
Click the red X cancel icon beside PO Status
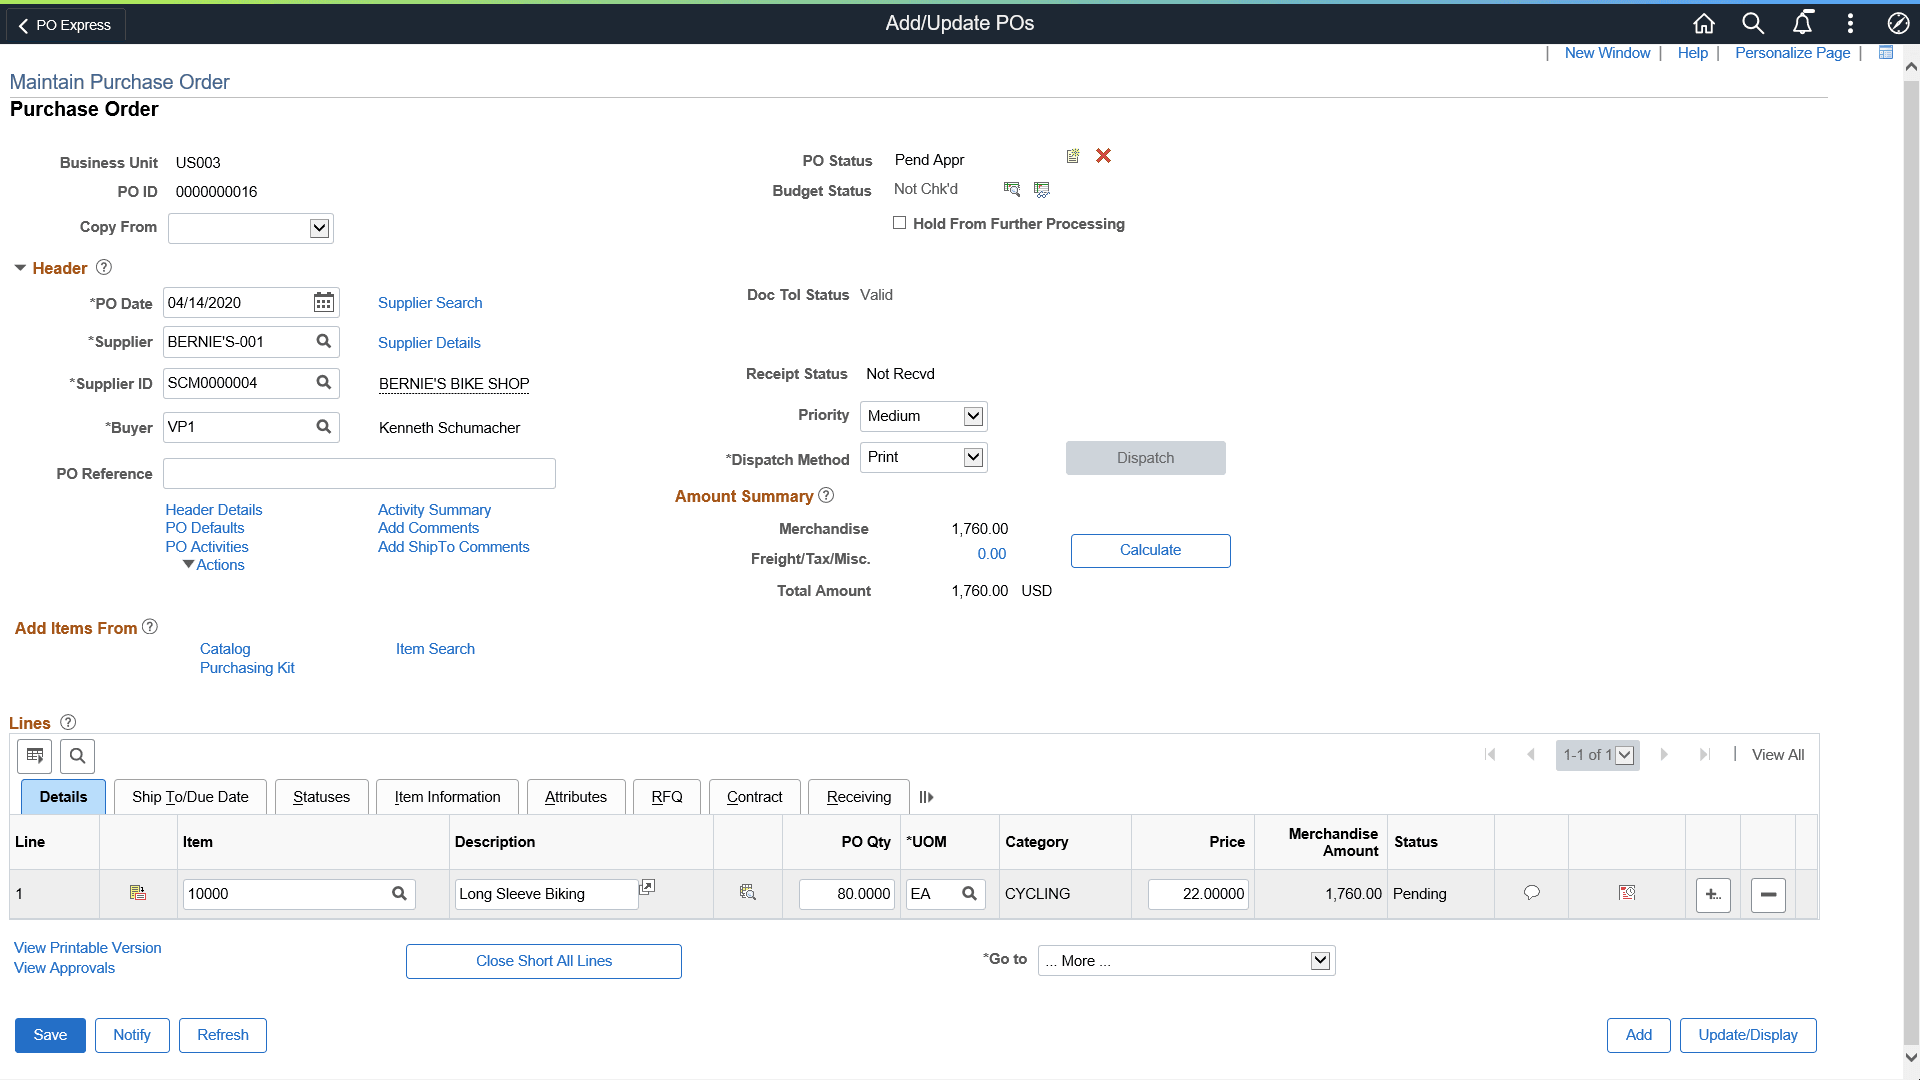(x=1103, y=156)
